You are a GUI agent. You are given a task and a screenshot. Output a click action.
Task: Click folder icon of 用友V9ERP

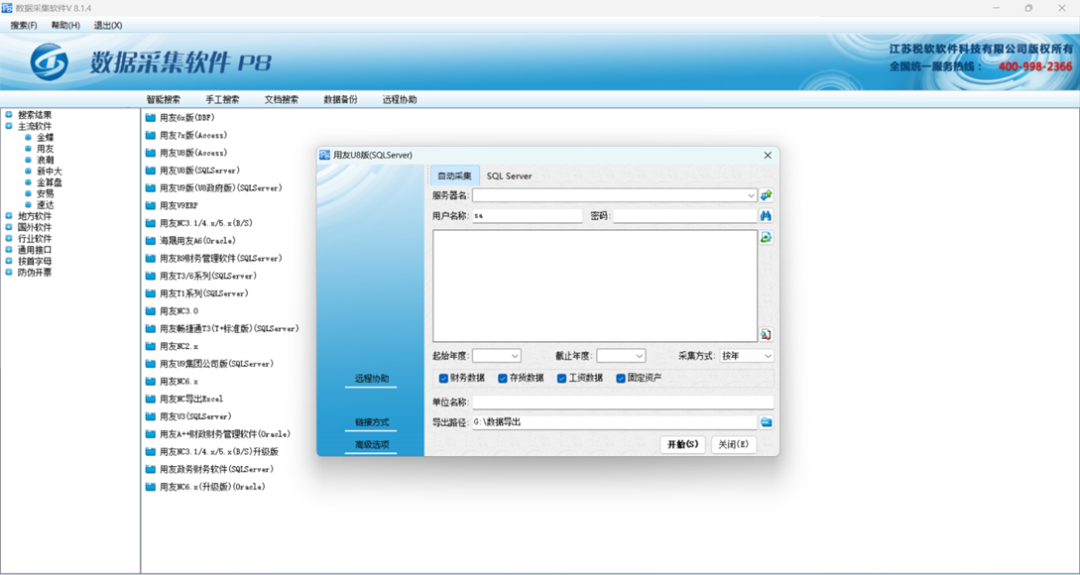click(151, 205)
